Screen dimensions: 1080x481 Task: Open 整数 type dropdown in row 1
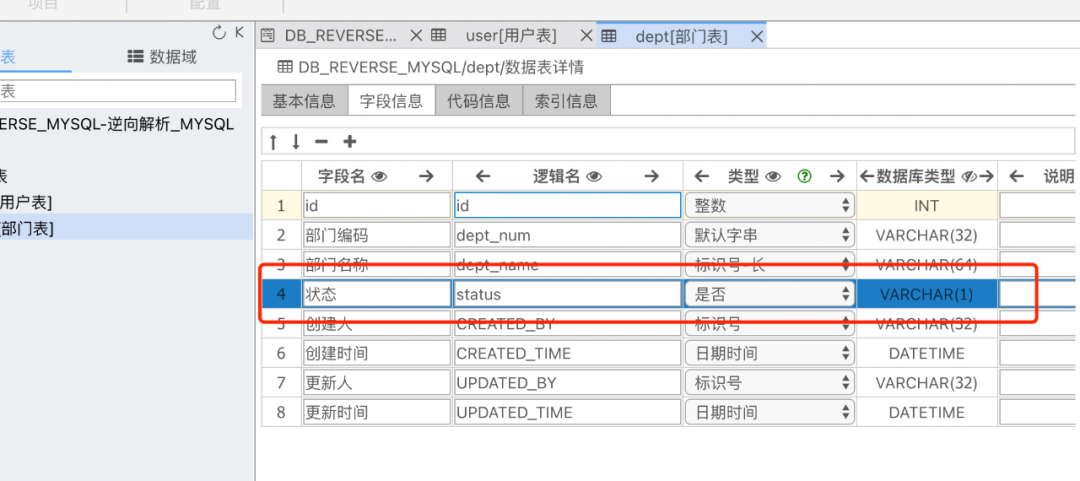point(770,205)
